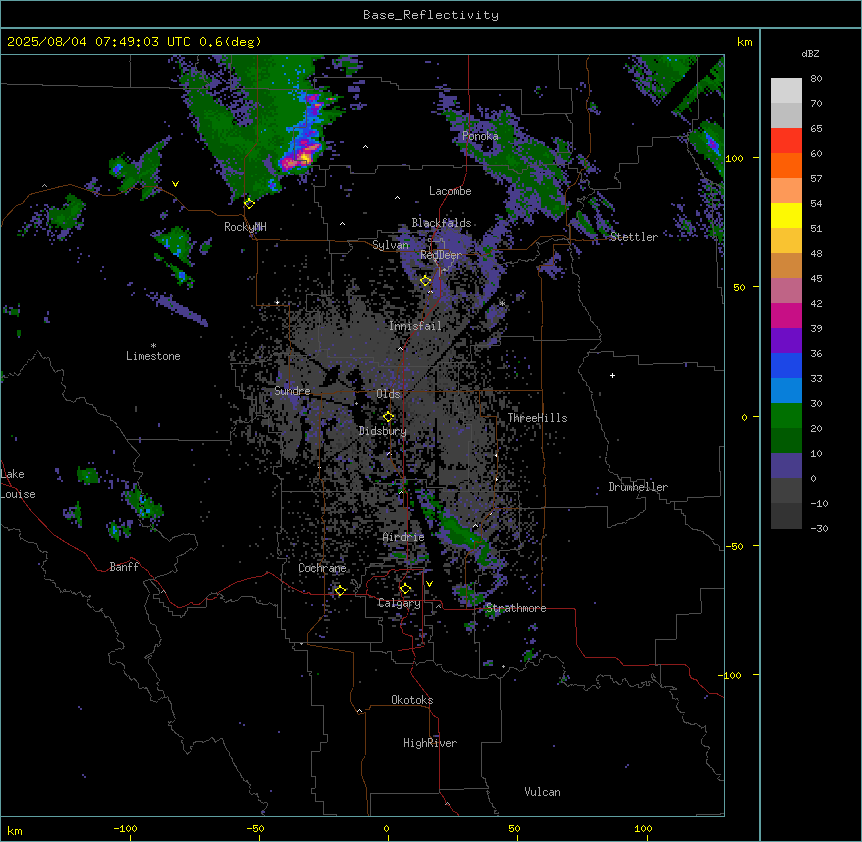This screenshot has width=862, height=842.
Task: Click the bright green swatch between 30 and 20 dBZ
Action: pyautogui.click(x=786, y=416)
